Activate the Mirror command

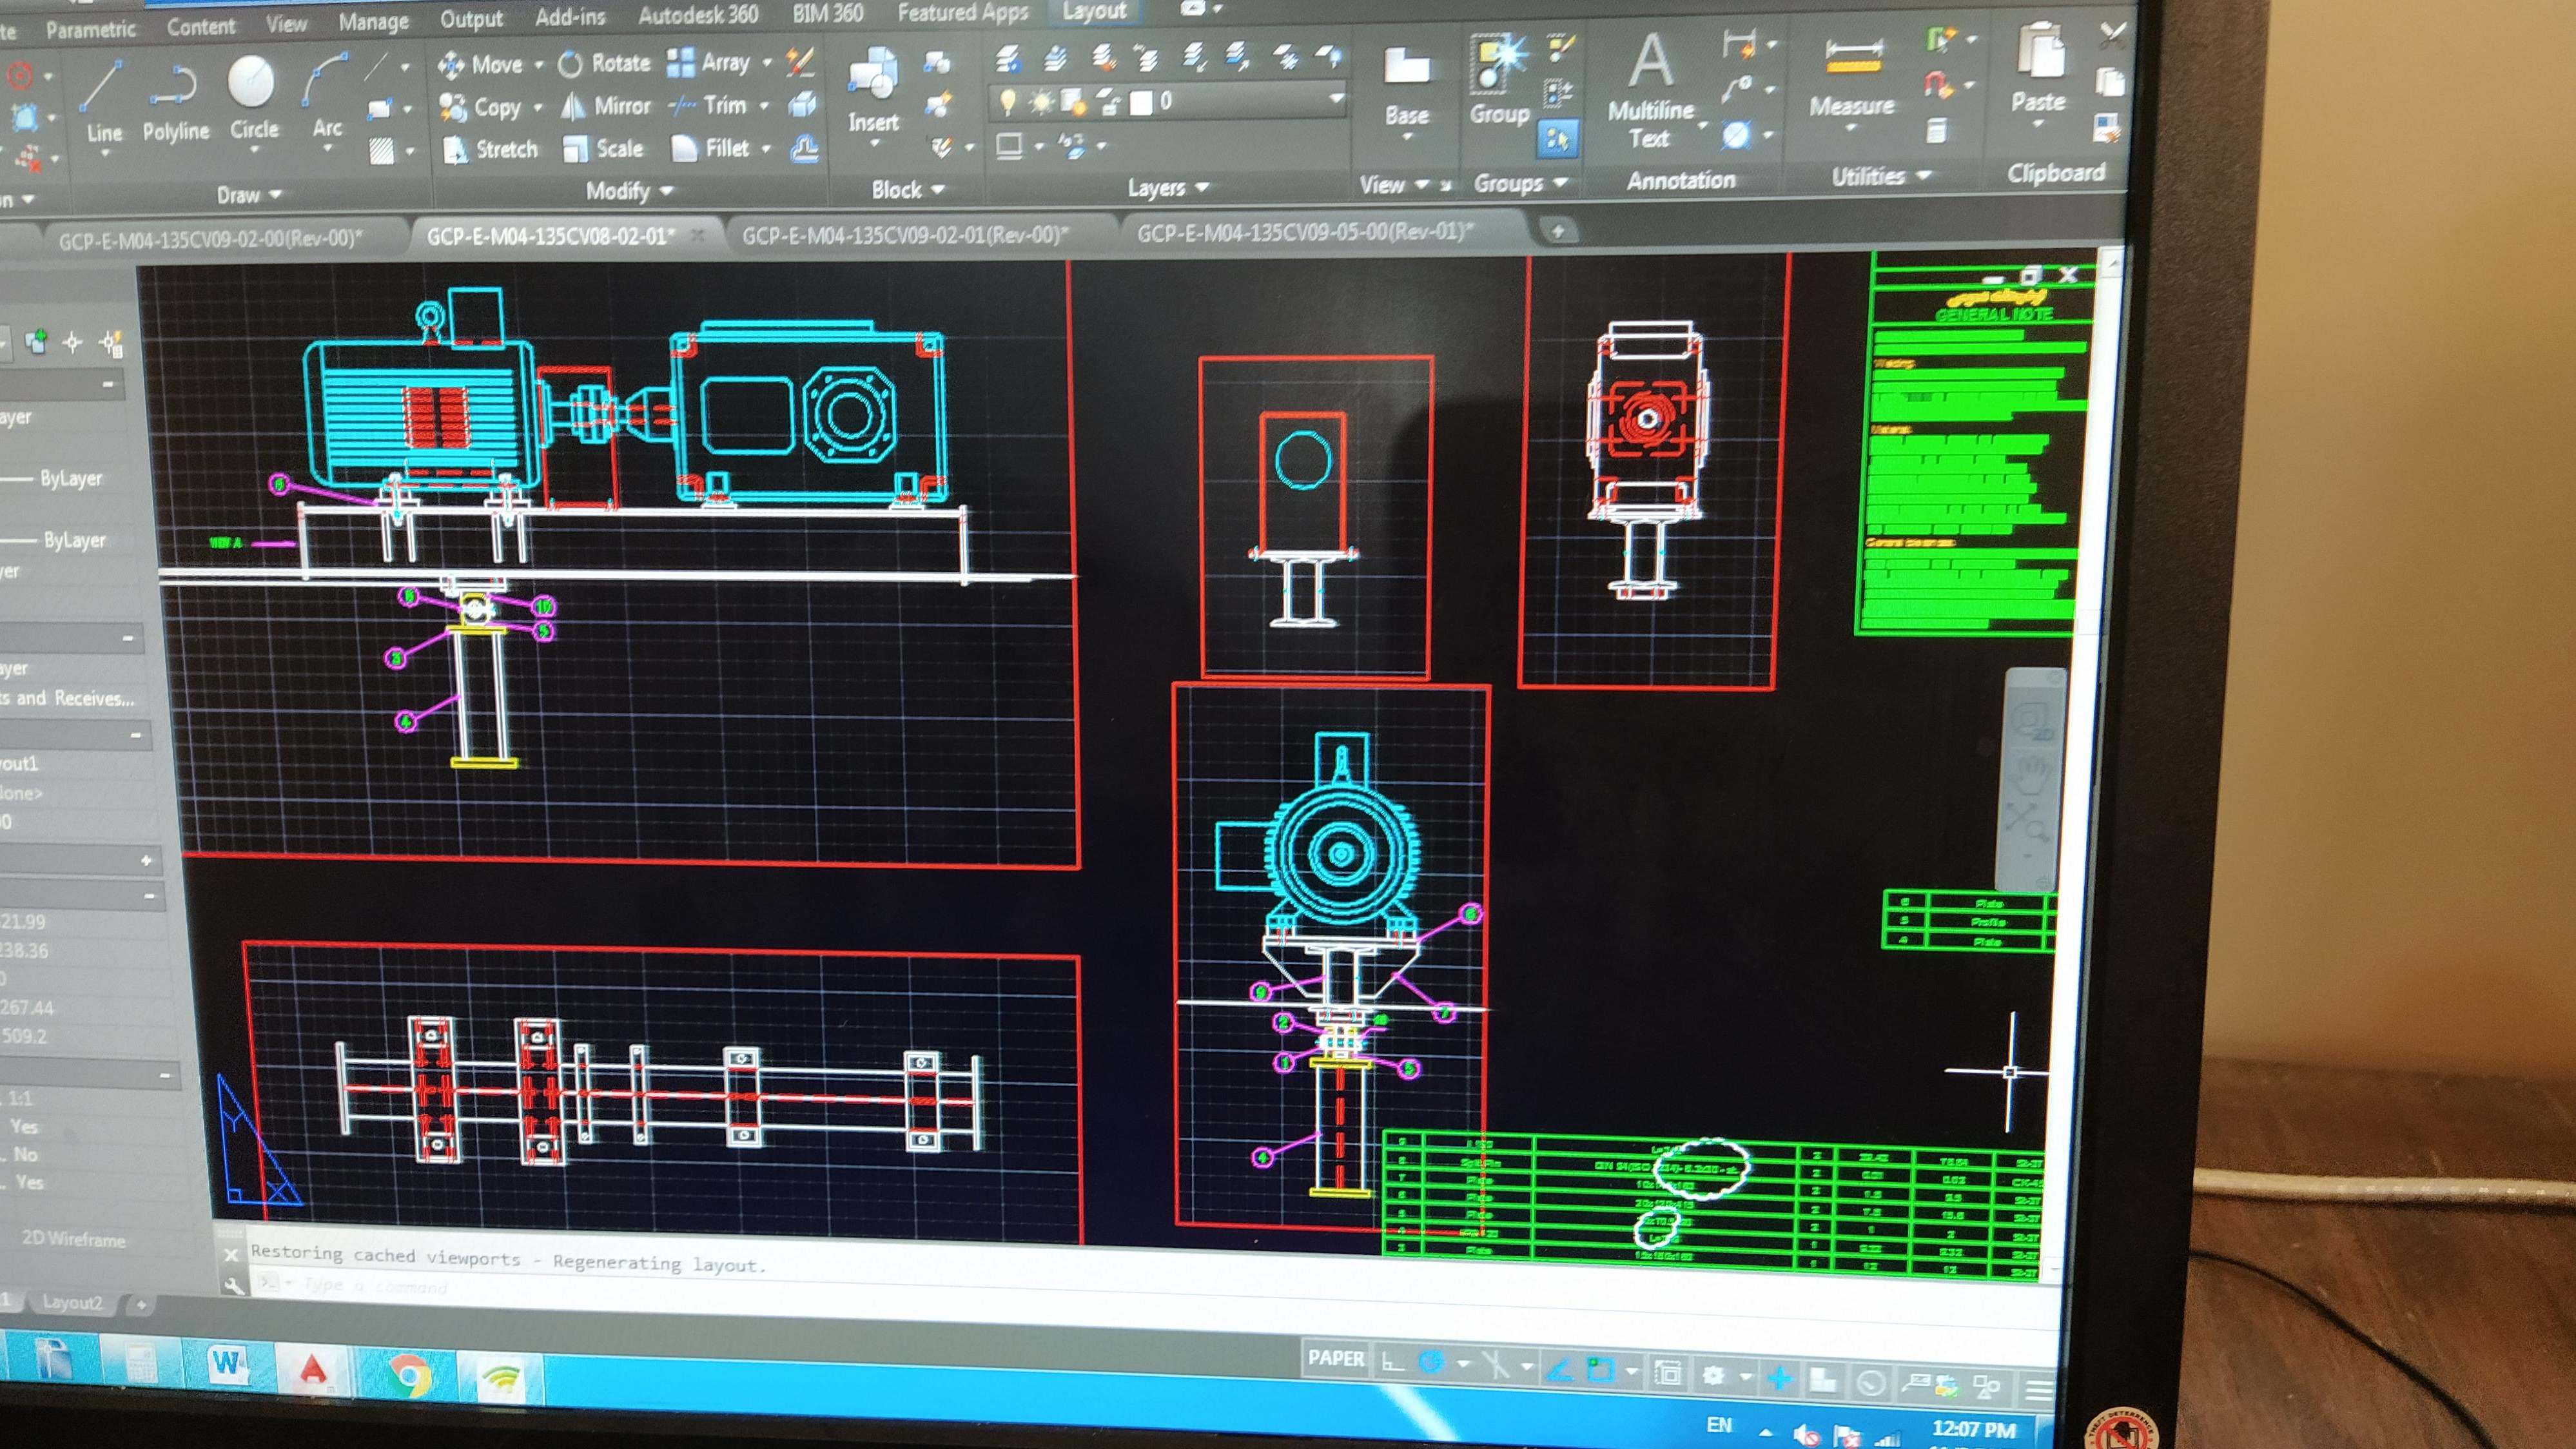(x=606, y=106)
